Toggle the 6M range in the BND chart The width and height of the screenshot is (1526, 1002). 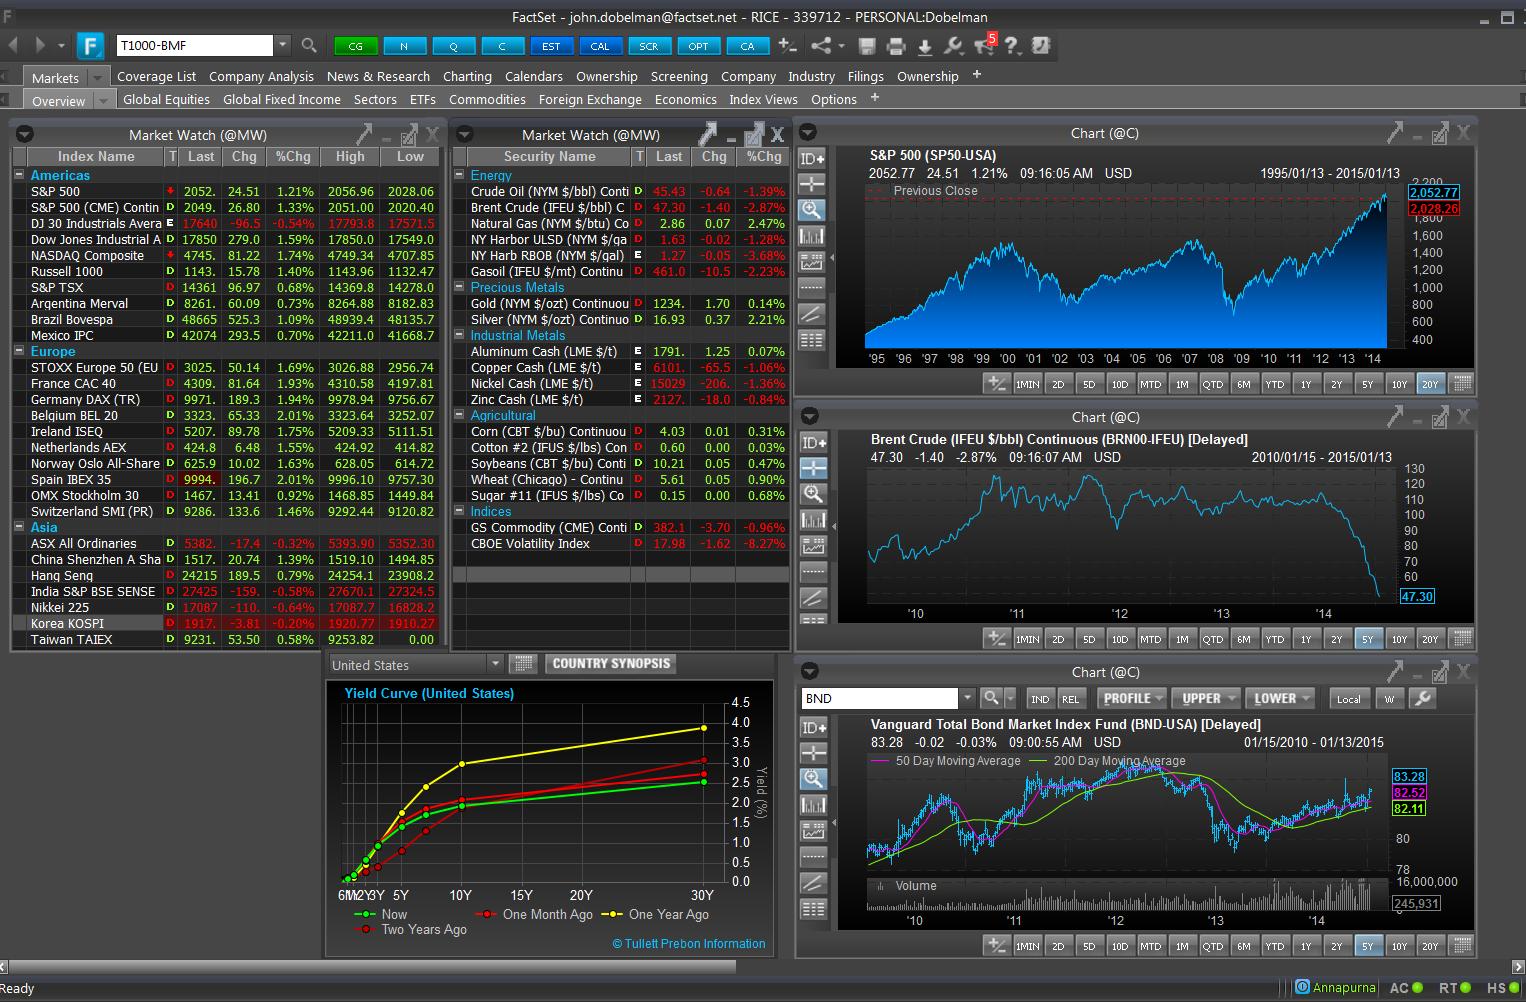pos(1243,946)
